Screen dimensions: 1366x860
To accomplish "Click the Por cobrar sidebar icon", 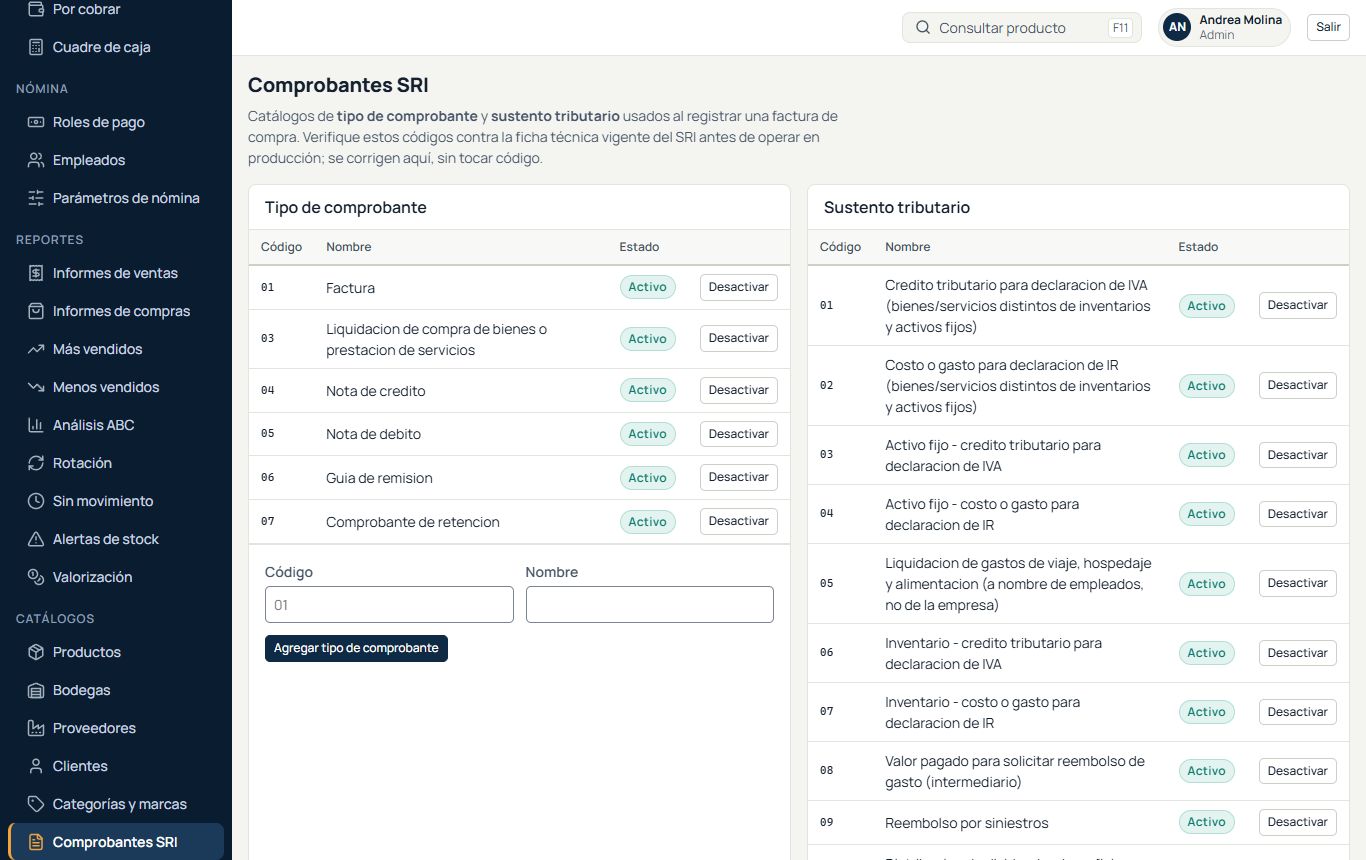I will (36, 9).
